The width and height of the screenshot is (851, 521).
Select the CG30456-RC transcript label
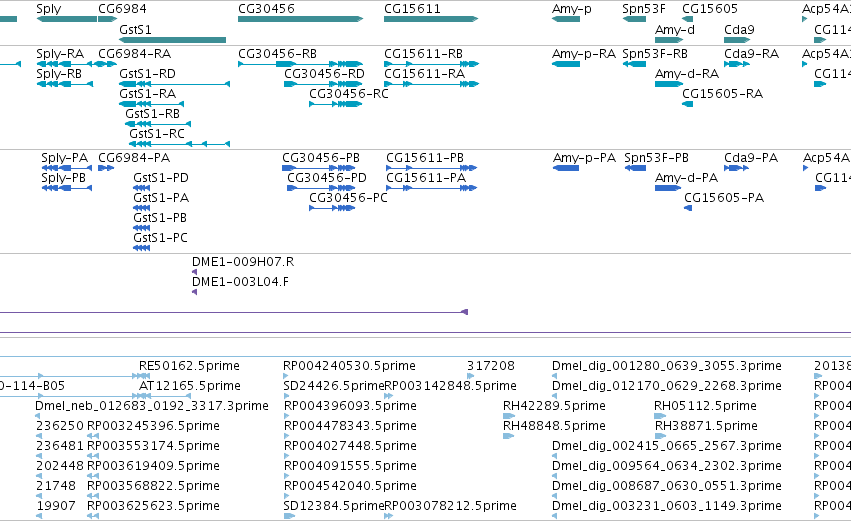pyautogui.click(x=349, y=94)
